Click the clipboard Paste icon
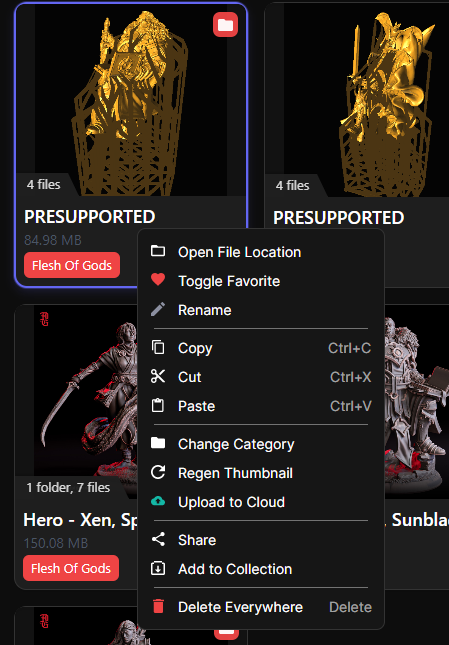This screenshot has width=449, height=645. 158,406
